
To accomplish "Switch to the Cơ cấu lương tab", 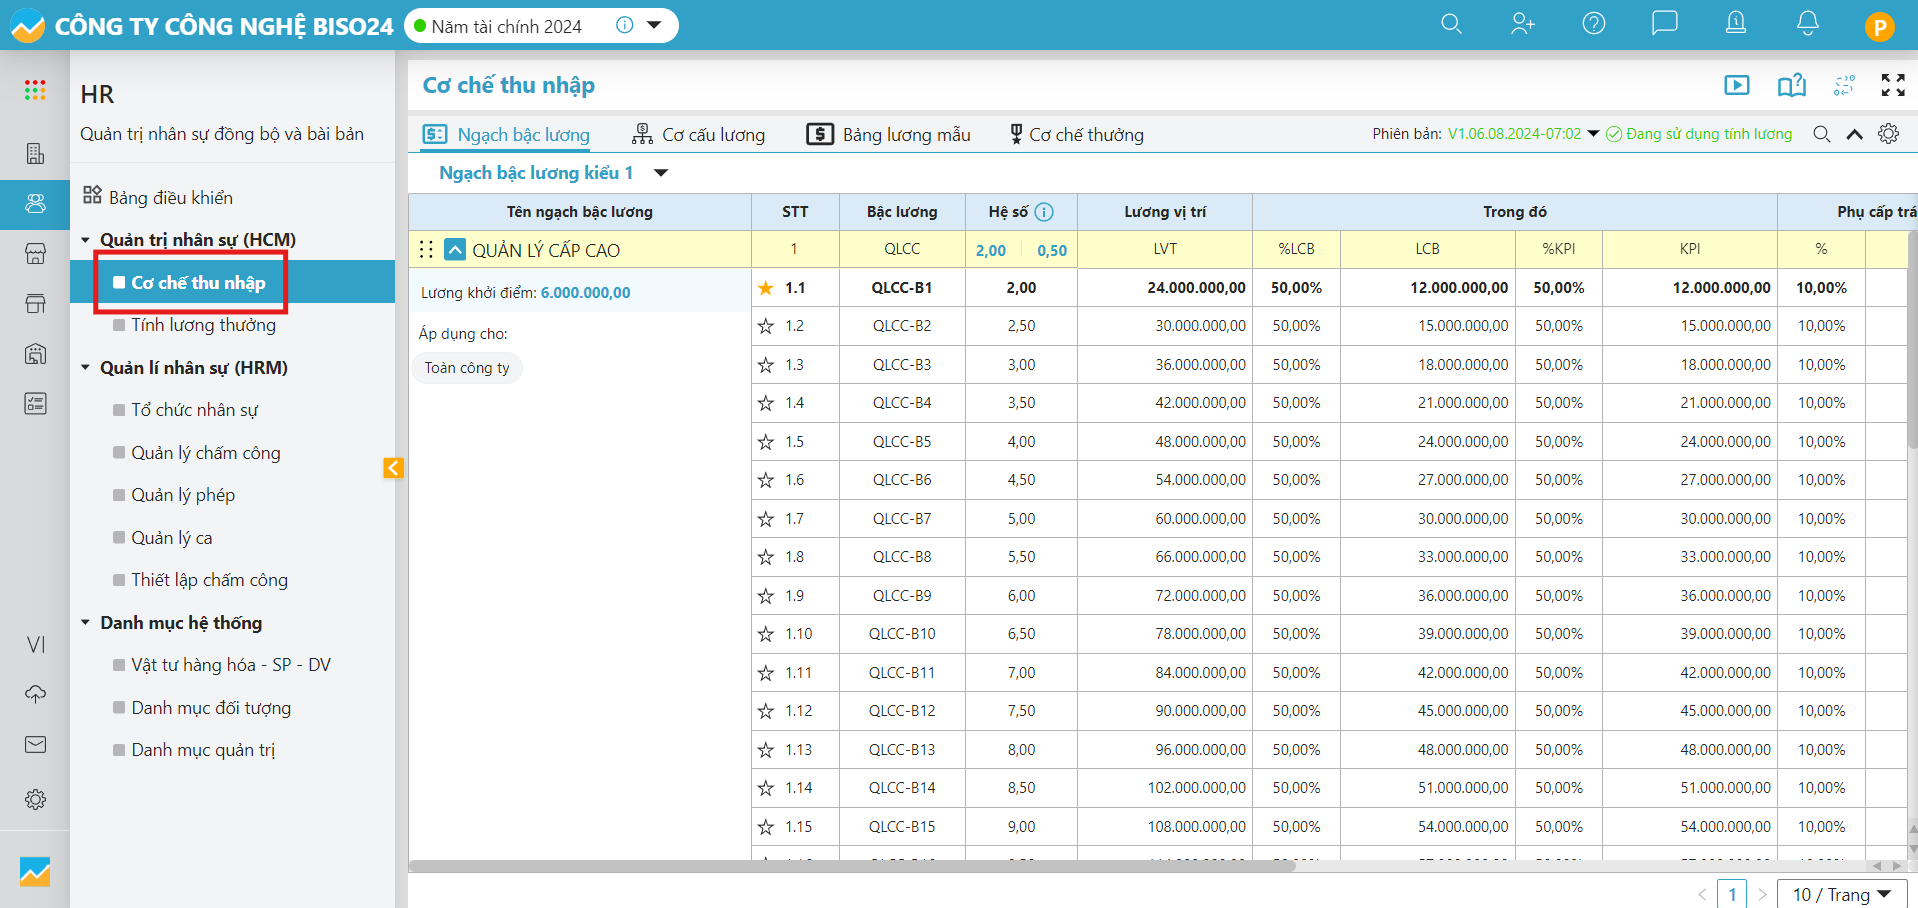I will (699, 135).
